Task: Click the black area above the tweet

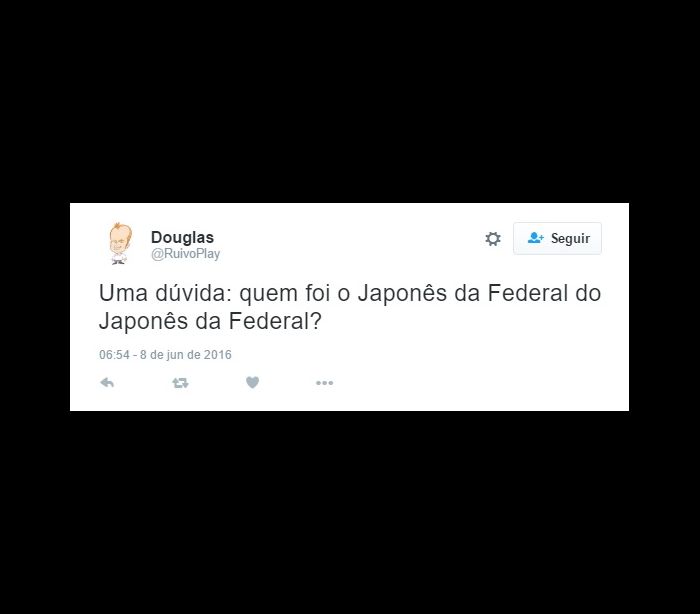Action: click(350, 101)
